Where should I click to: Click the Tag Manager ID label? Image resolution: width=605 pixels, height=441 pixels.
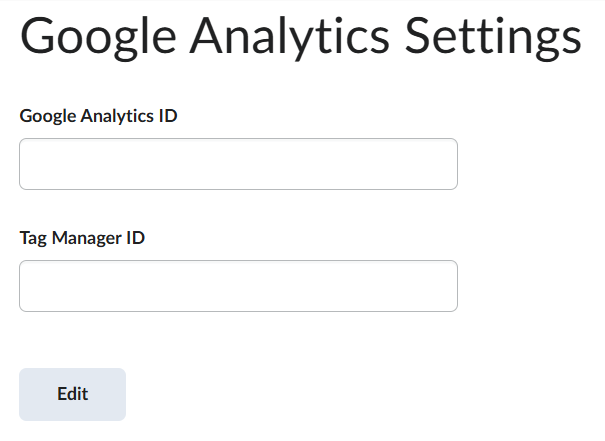pos(82,238)
